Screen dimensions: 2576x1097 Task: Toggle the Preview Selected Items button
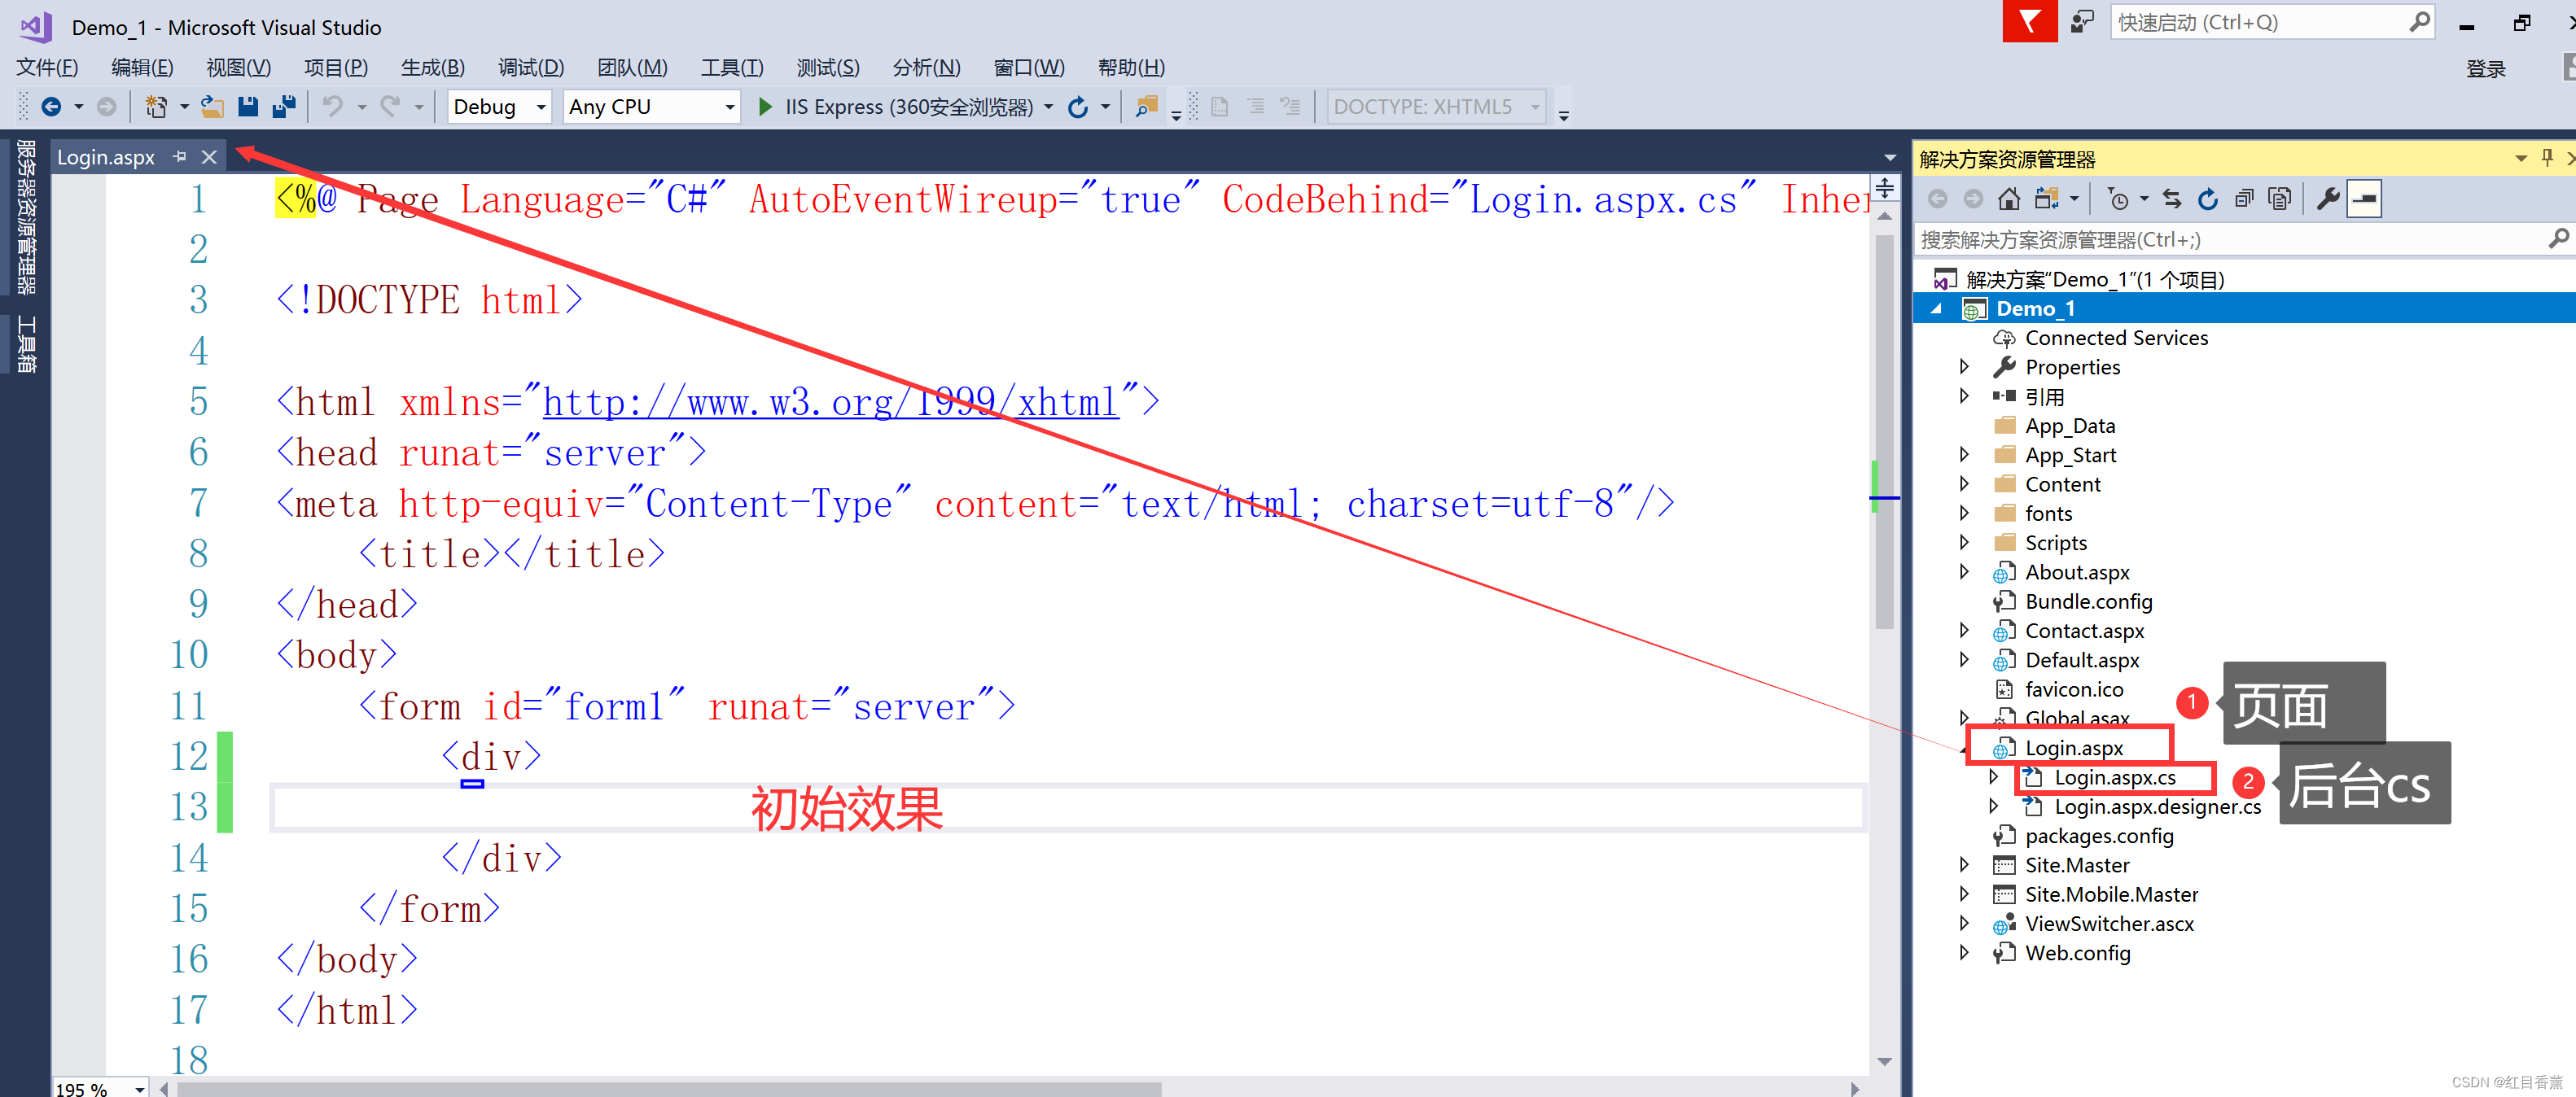pyautogui.click(x=2364, y=199)
